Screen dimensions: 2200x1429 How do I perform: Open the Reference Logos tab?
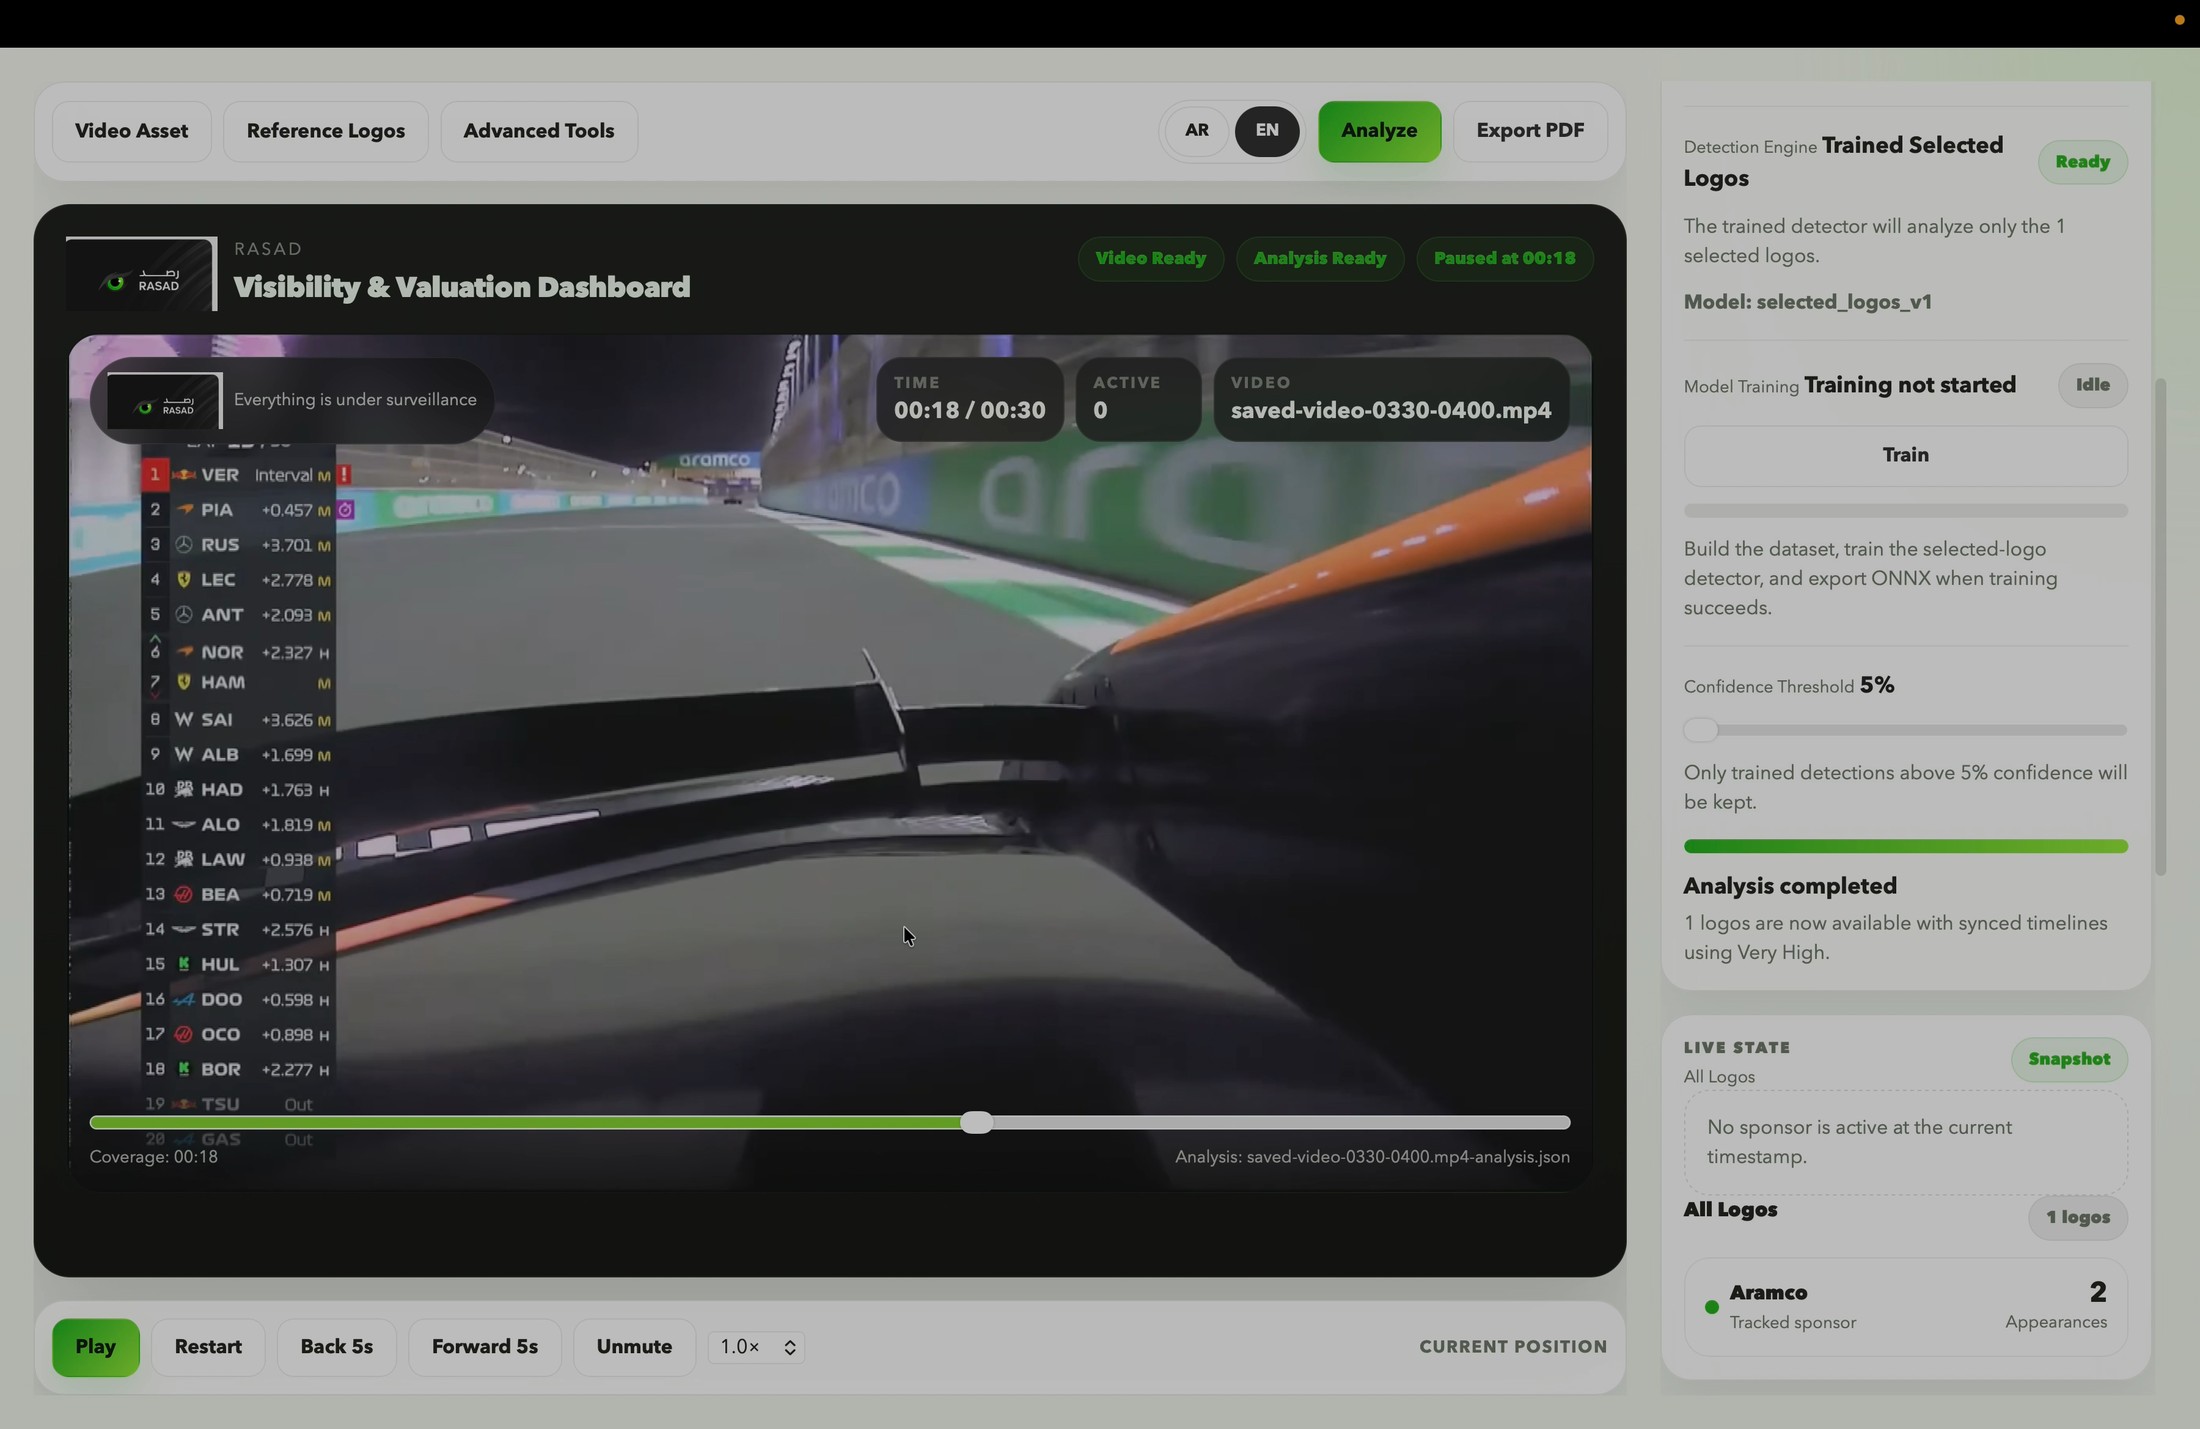tap(325, 131)
